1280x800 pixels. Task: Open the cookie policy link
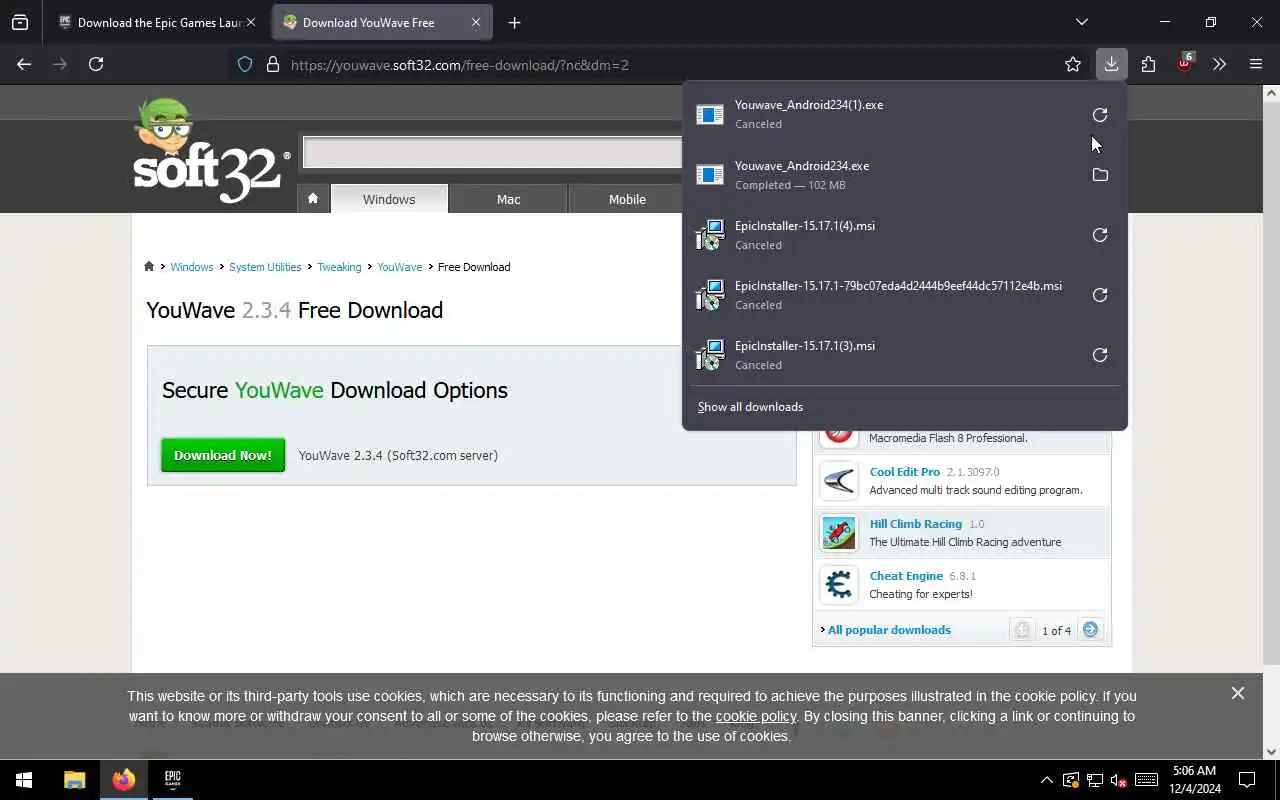point(756,716)
